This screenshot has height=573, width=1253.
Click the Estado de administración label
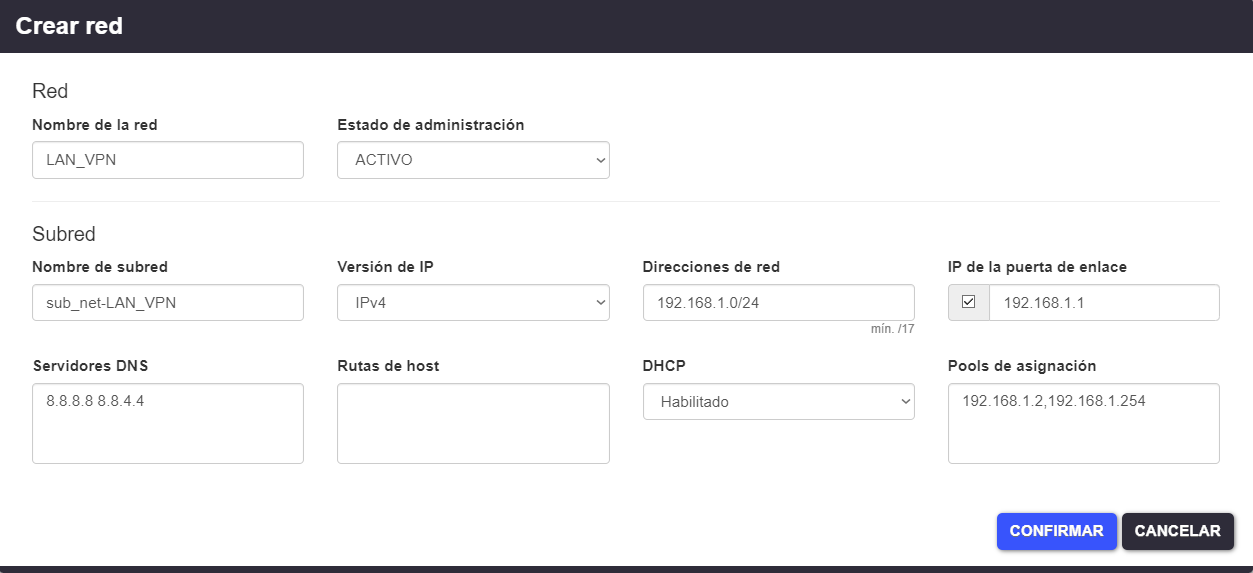tap(430, 125)
